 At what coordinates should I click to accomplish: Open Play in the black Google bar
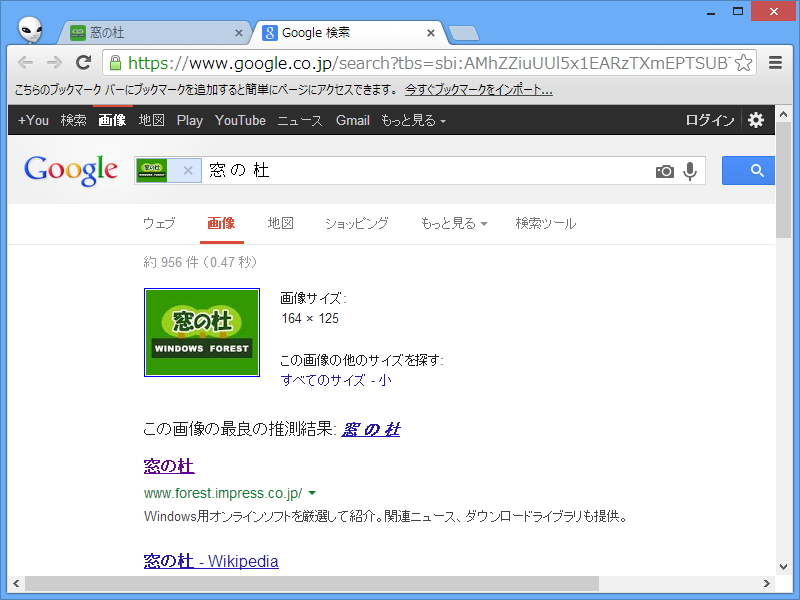coord(190,120)
